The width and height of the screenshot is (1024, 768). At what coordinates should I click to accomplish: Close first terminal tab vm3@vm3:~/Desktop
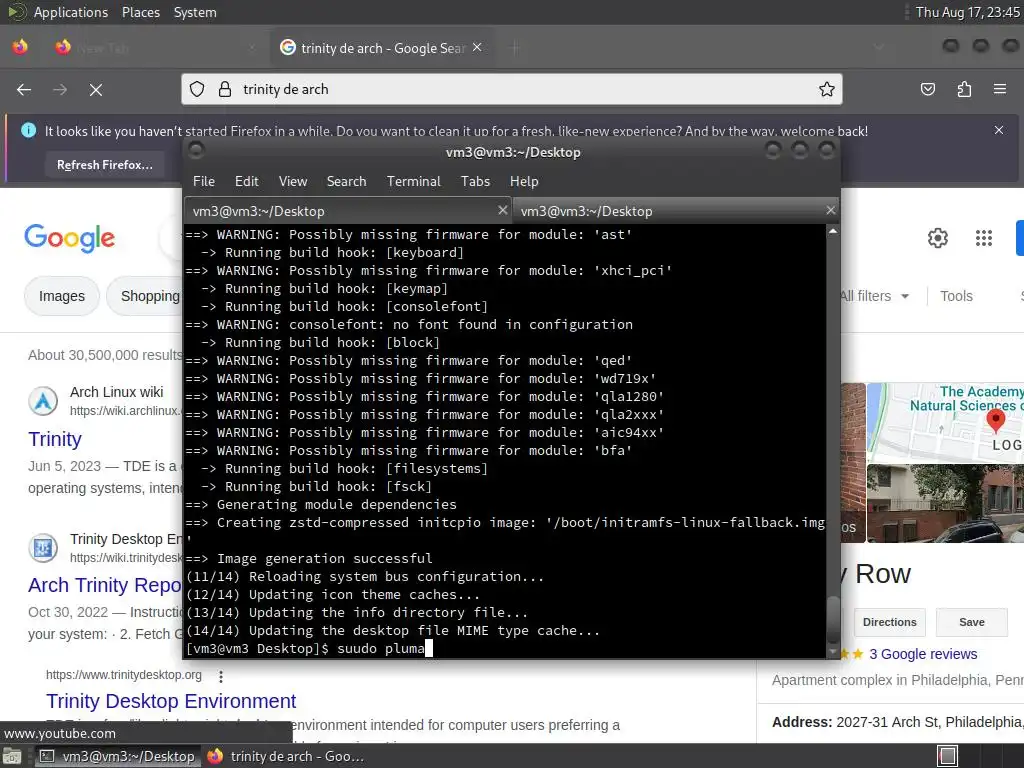click(x=502, y=210)
